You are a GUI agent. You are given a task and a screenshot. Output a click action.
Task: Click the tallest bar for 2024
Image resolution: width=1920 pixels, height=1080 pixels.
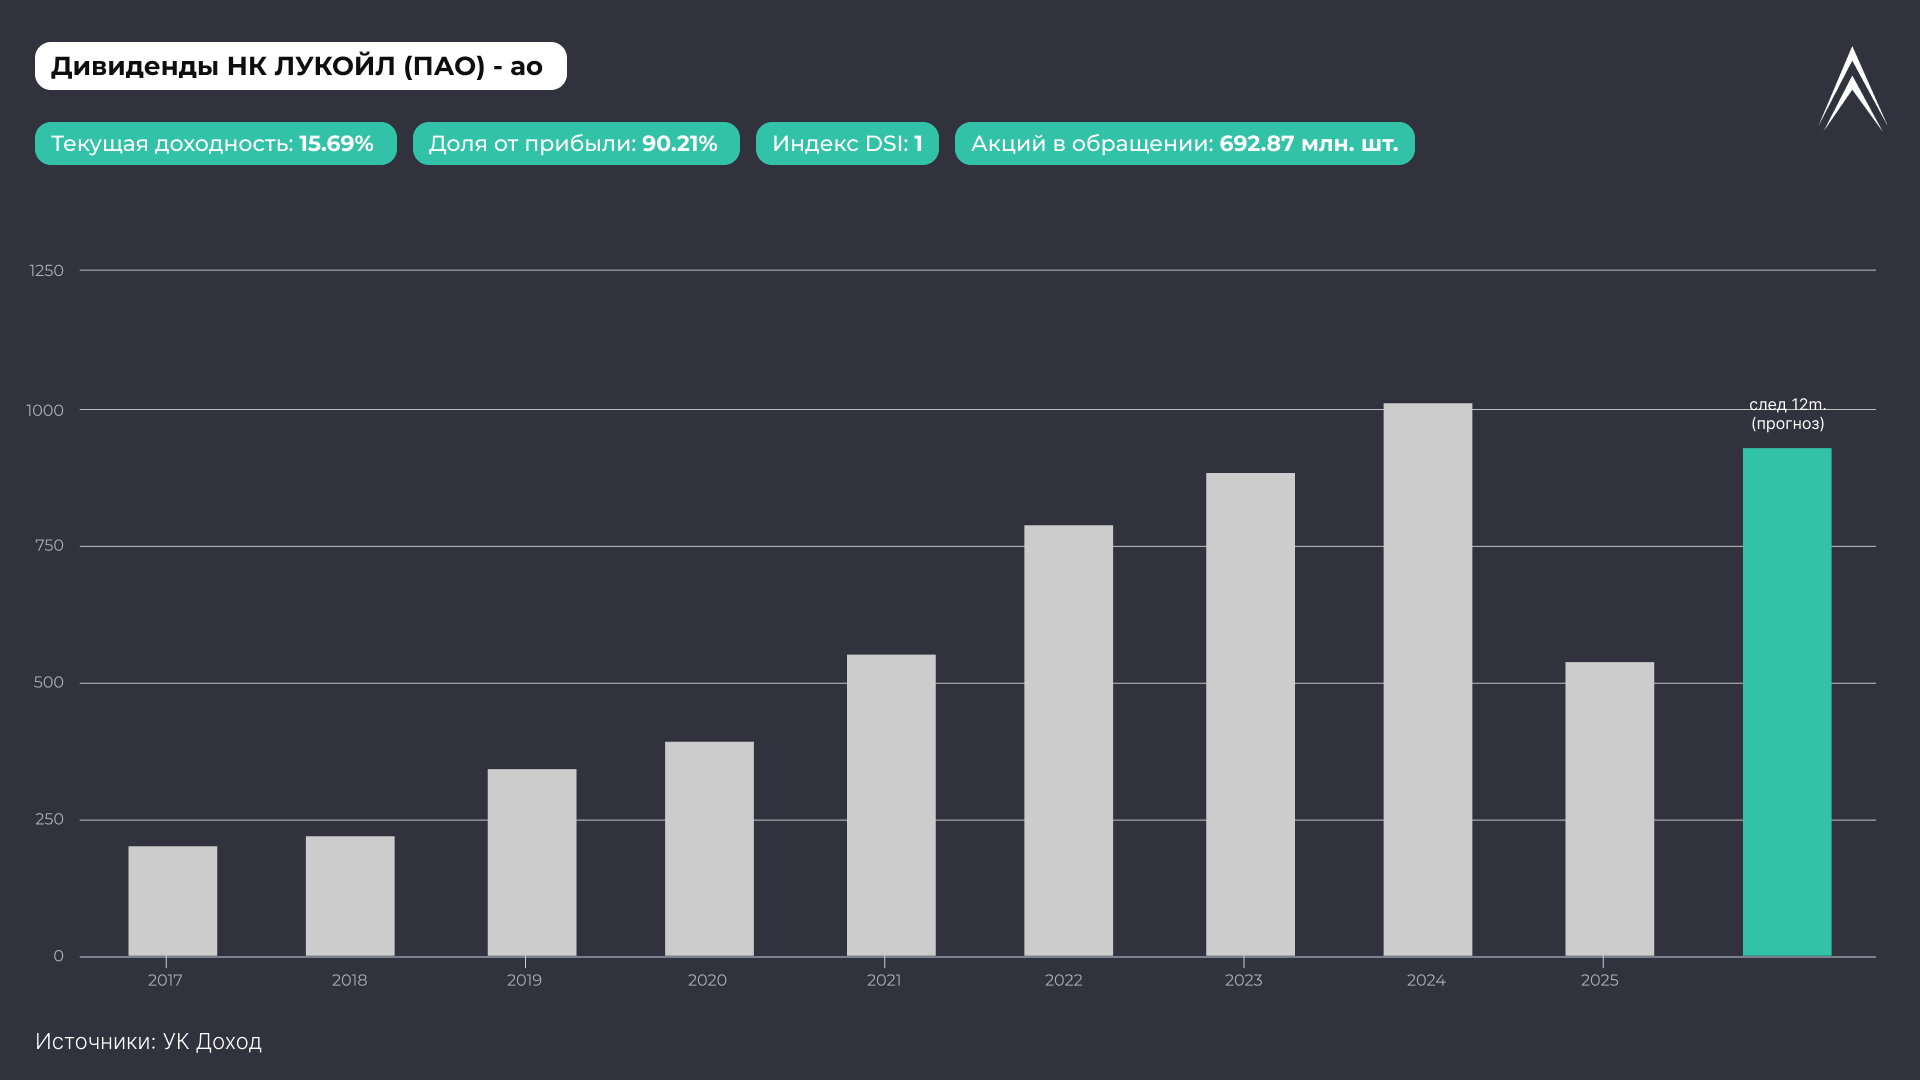click(1427, 680)
